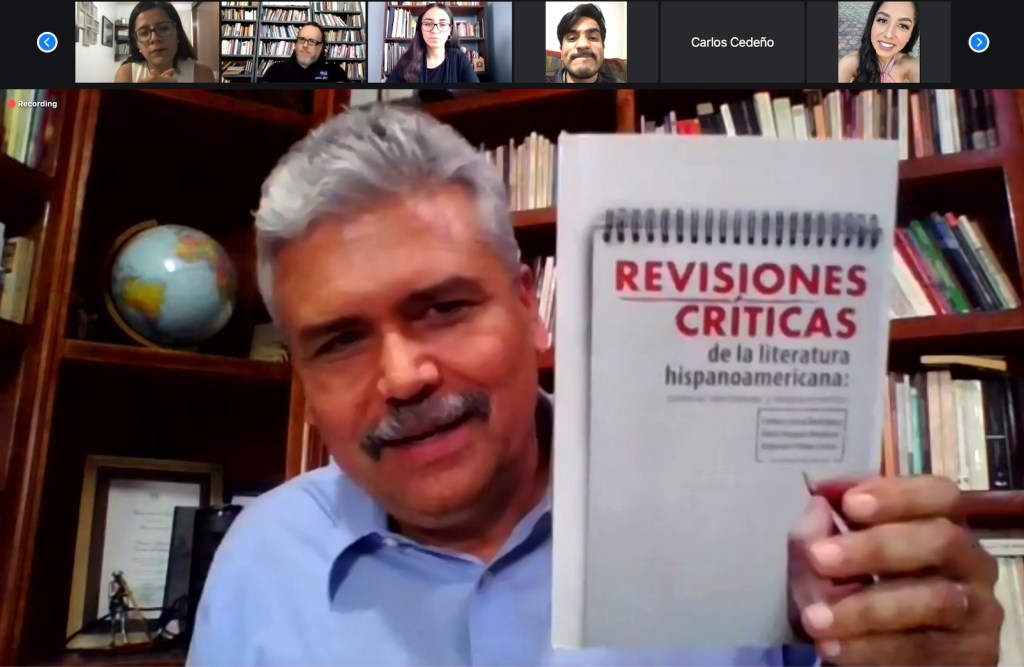
Task: Click the left arrow to show previous participants
Action: pyautogui.click(x=47, y=42)
